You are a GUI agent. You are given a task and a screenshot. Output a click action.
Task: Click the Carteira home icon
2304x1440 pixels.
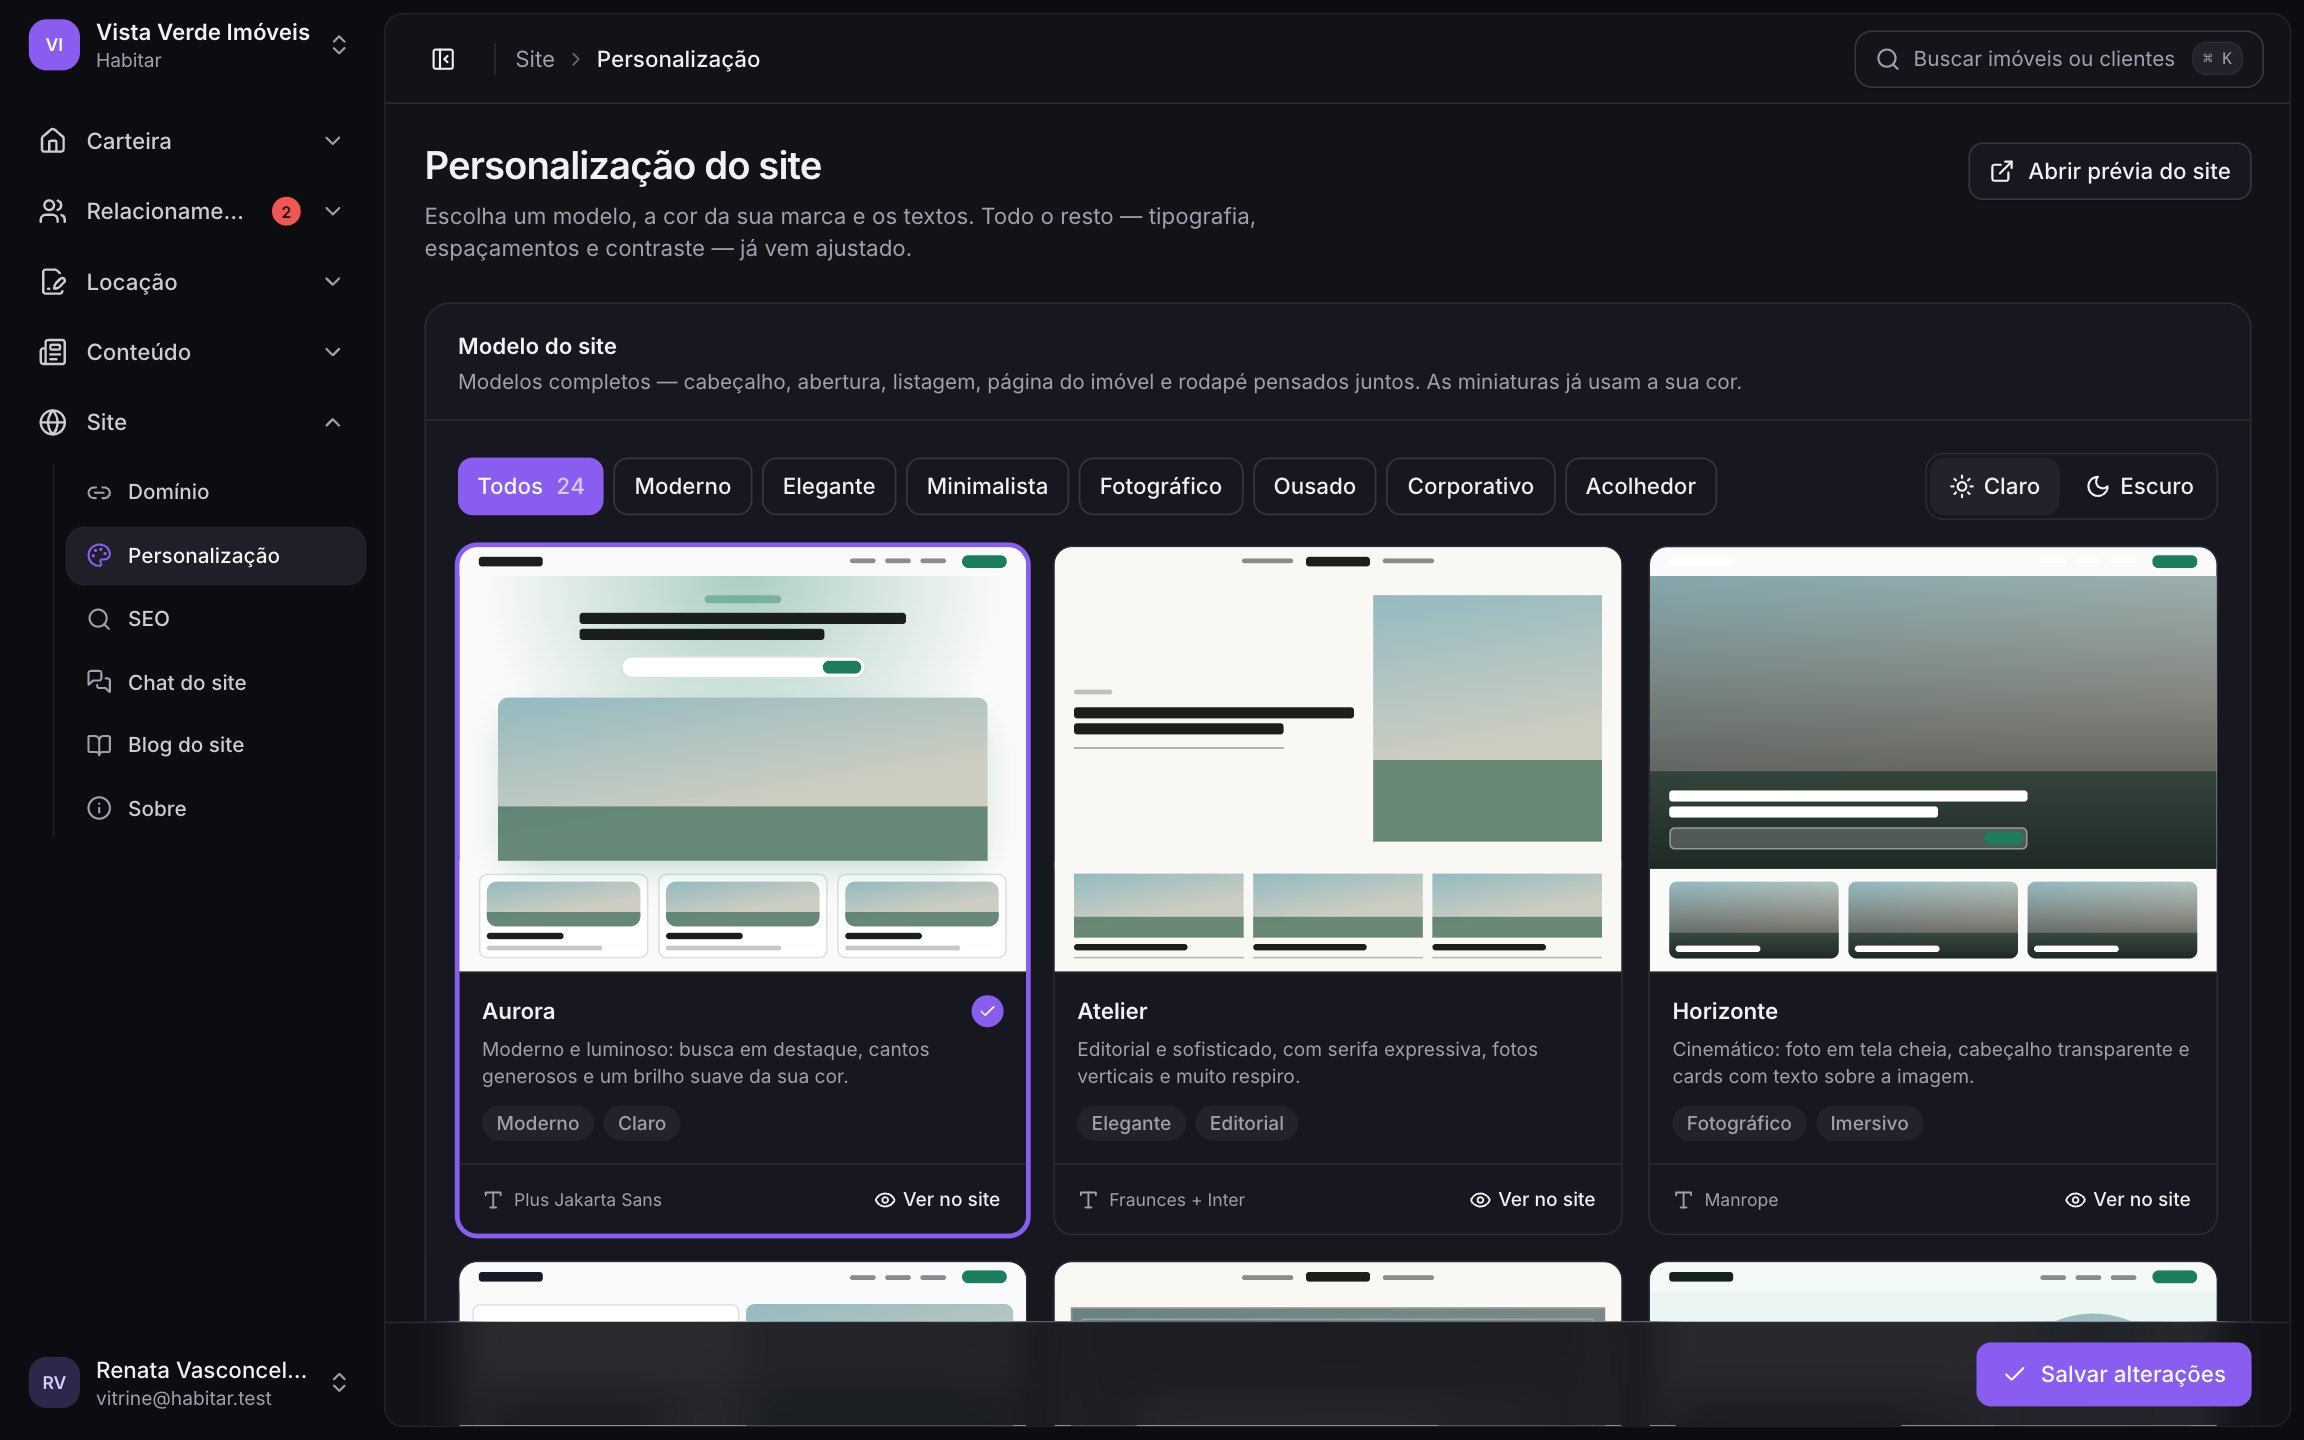click(53, 141)
